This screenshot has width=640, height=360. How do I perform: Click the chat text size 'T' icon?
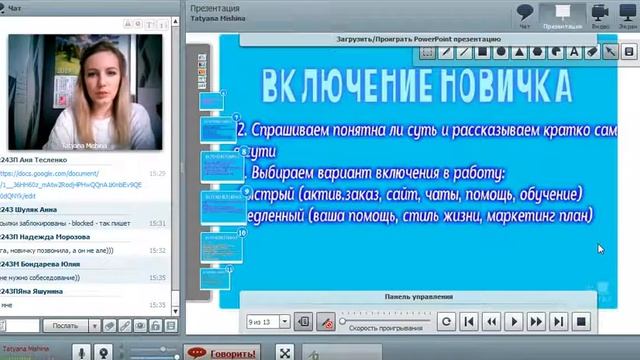click(150, 25)
